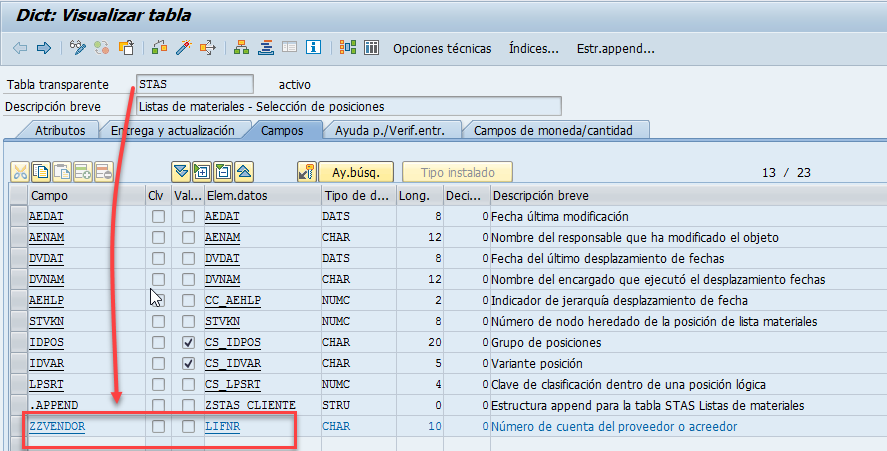887x451 pixels.
Task: Click the insert row icon
Action: pyautogui.click(x=83, y=172)
